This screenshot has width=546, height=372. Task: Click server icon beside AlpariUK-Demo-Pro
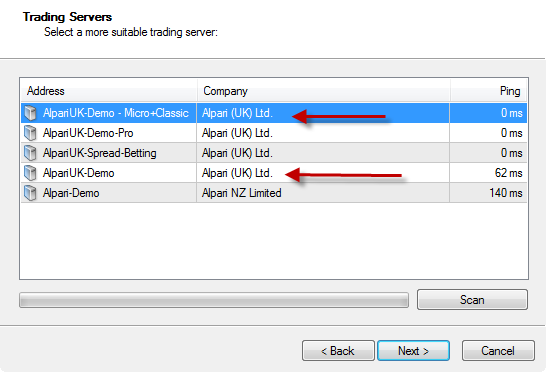(31, 133)
